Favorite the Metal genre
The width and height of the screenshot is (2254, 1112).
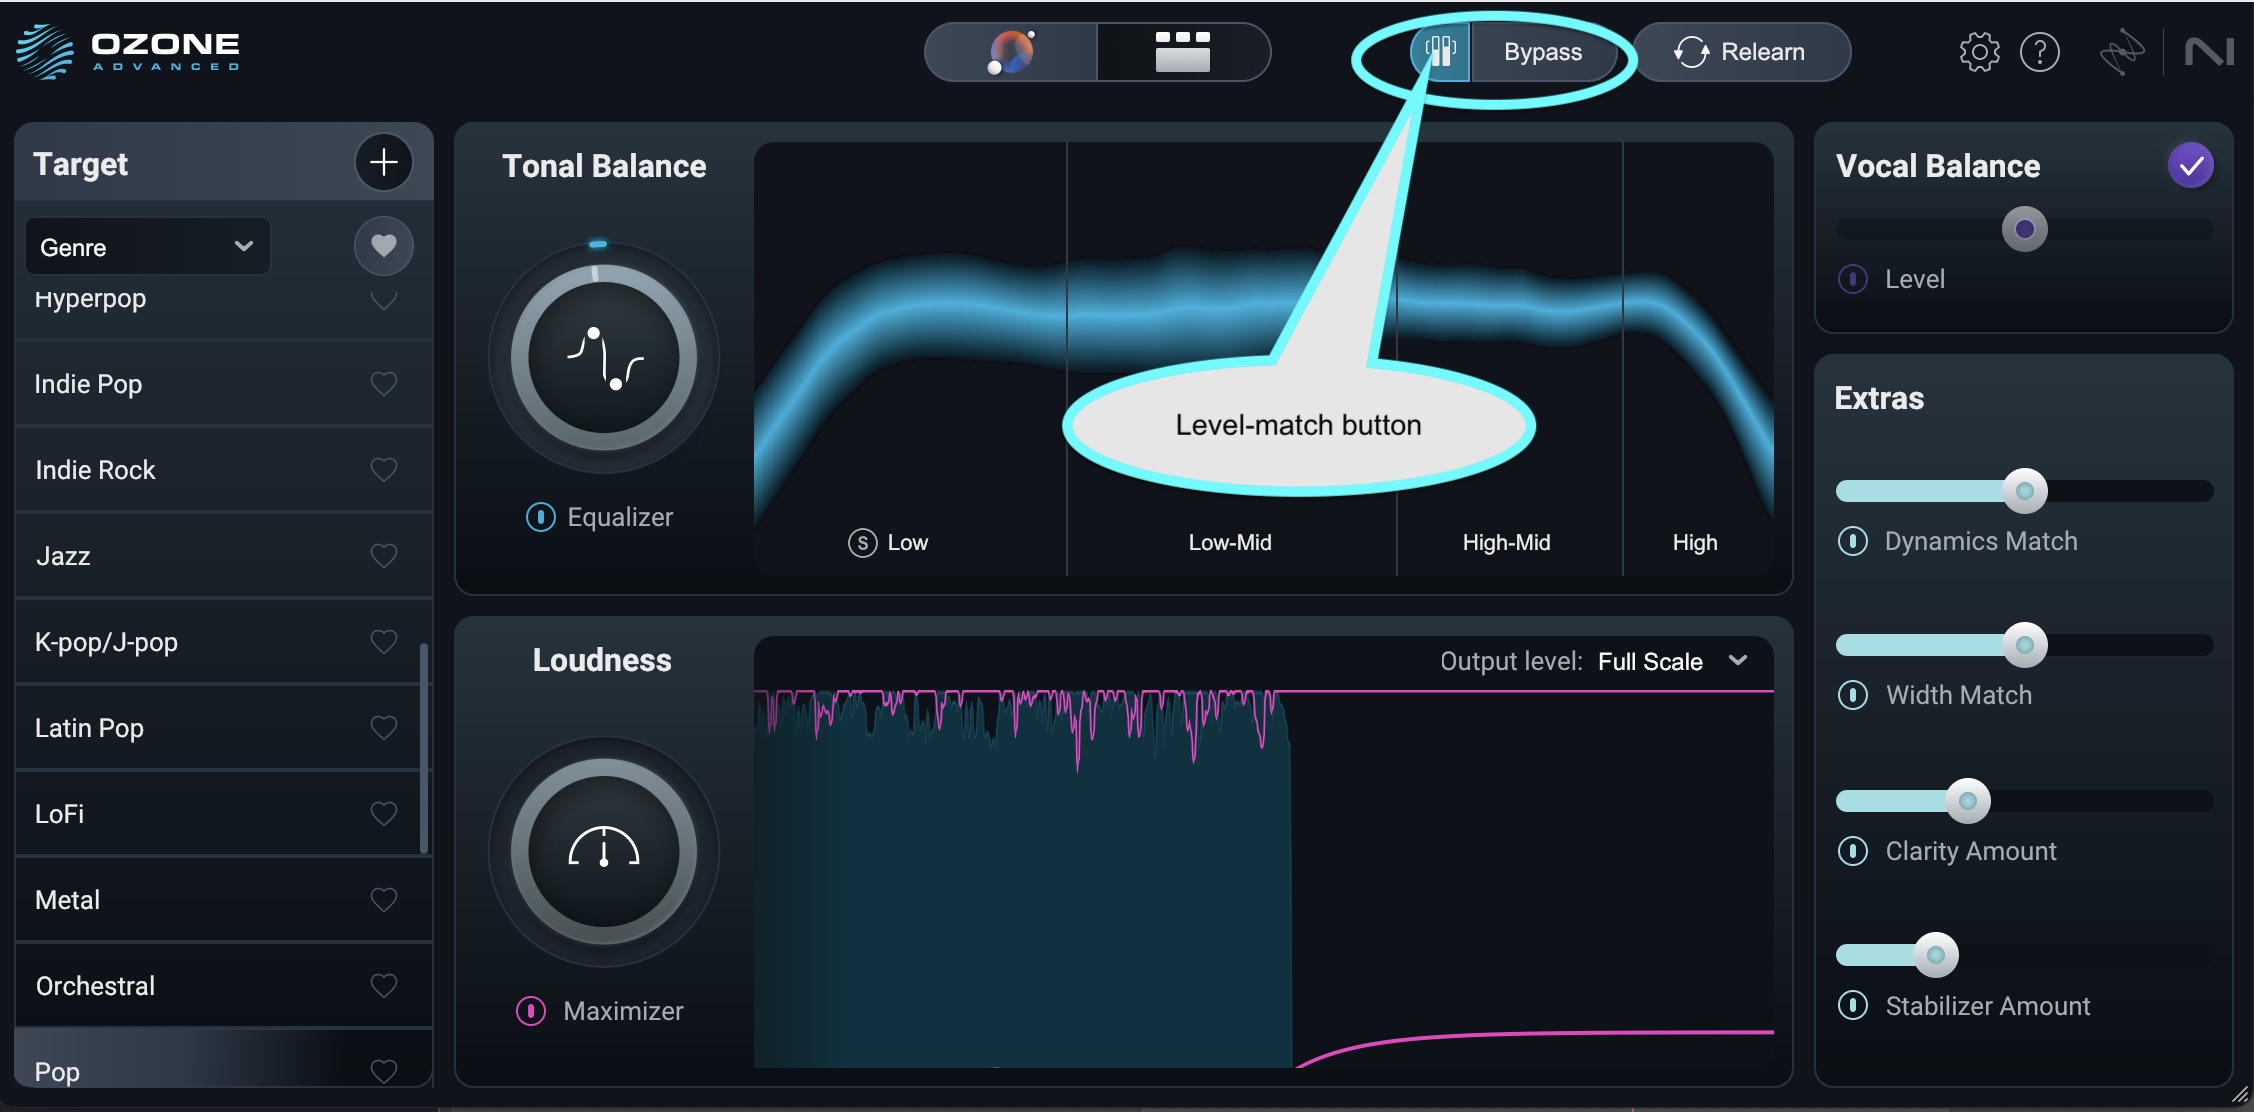(x=384, y=899)
